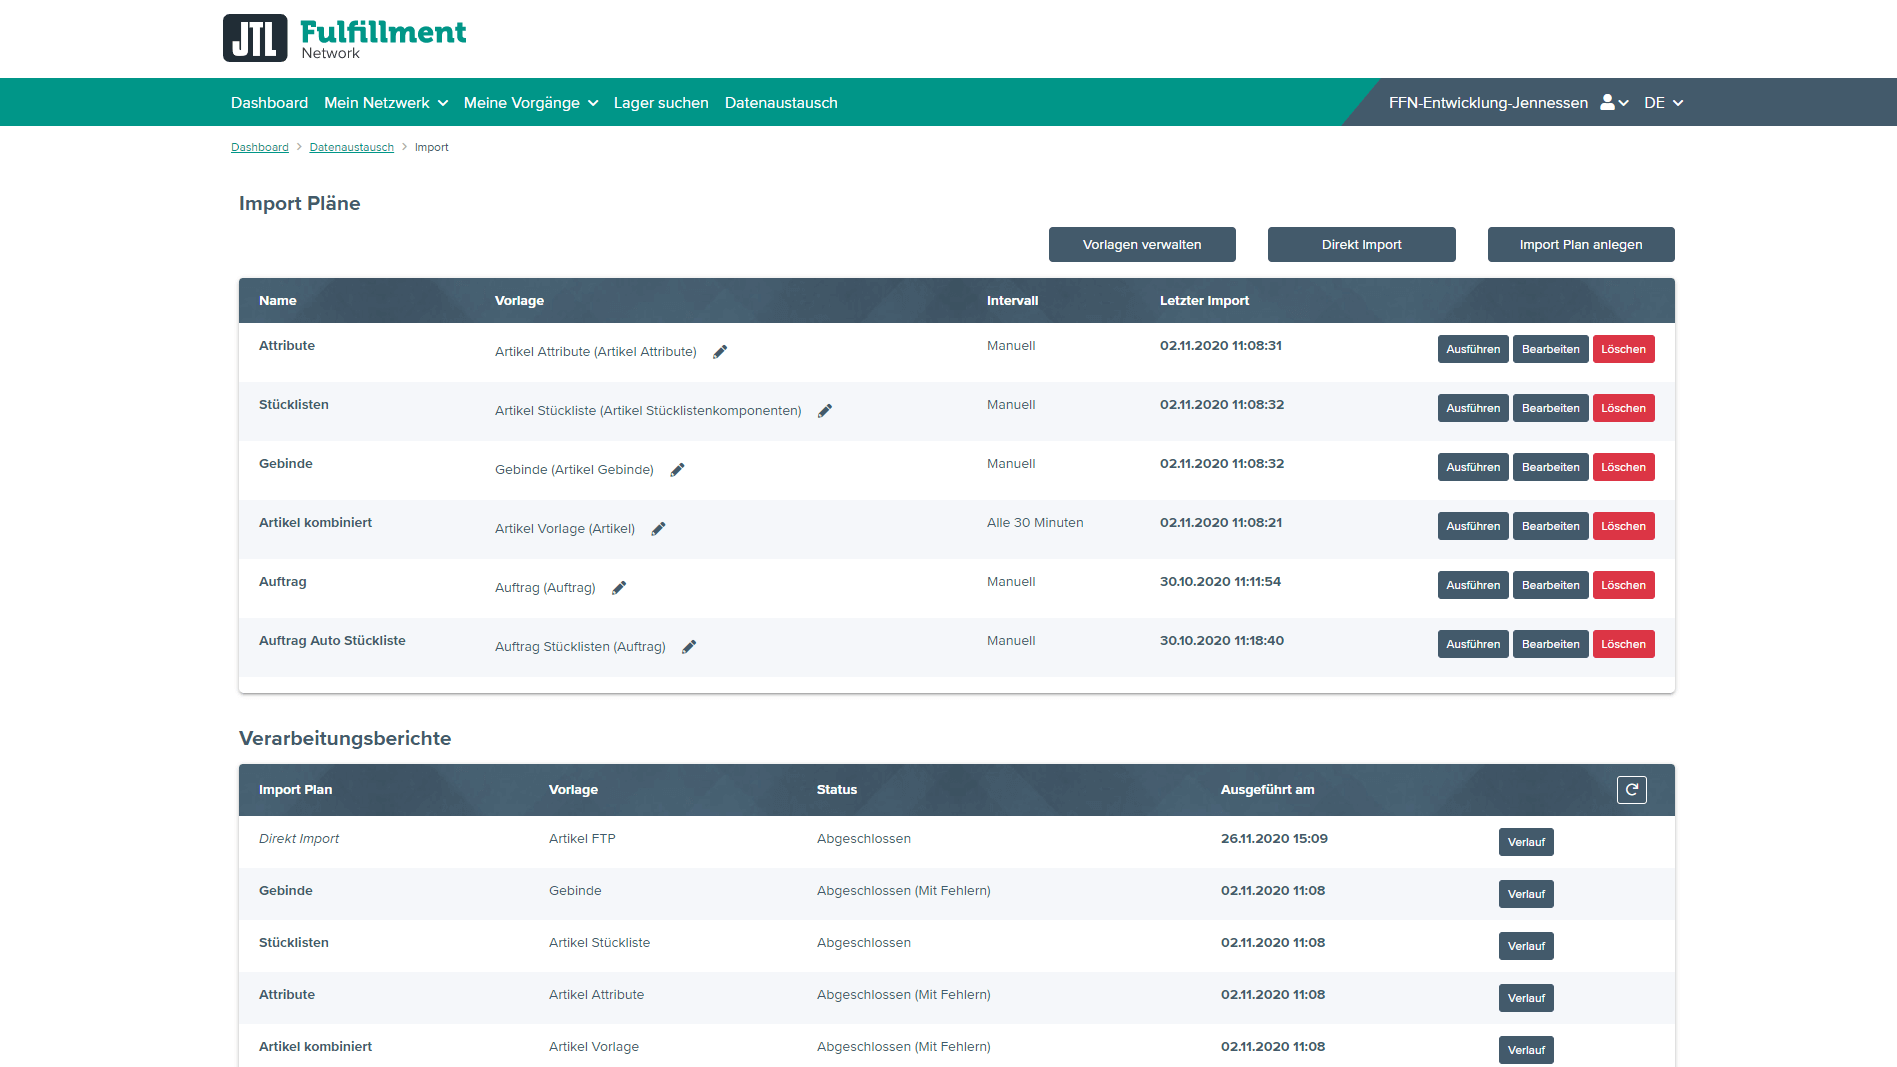
Task: Click the pencil icon beside Auftrag (Auftrag)
Action: point(619,588)
